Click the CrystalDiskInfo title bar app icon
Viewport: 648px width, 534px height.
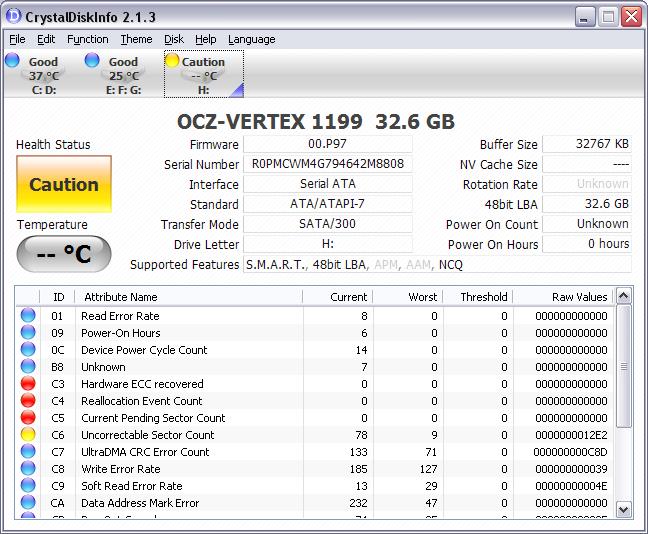[x=14, y=17]
